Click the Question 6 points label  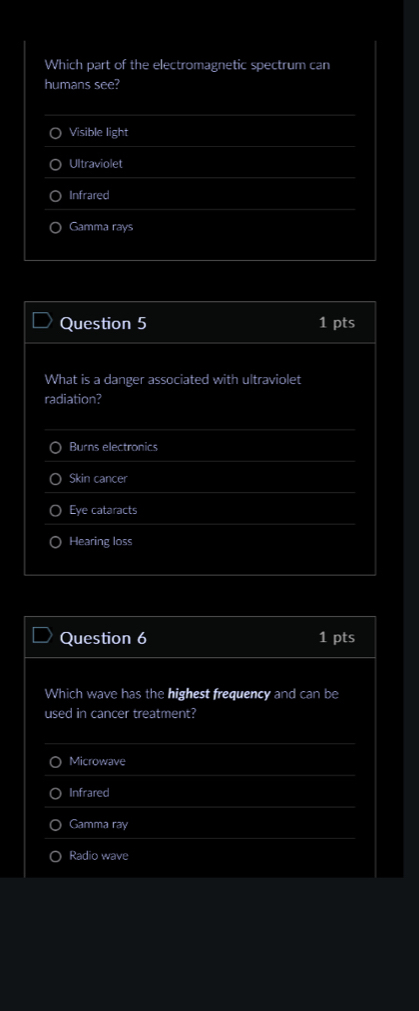click(336, 637)
